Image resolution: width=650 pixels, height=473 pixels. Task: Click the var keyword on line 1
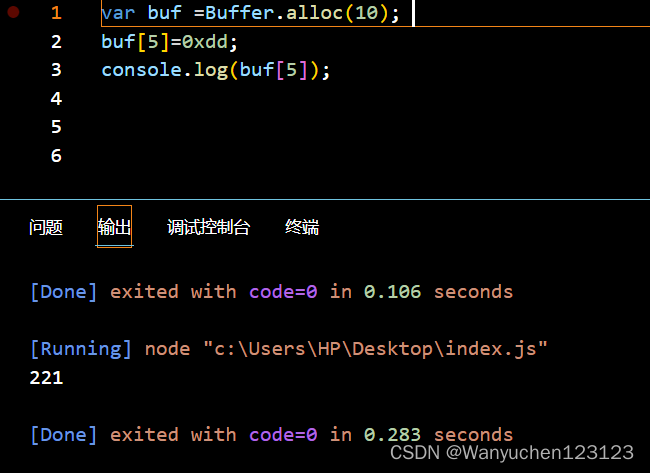tap(119, 13)
